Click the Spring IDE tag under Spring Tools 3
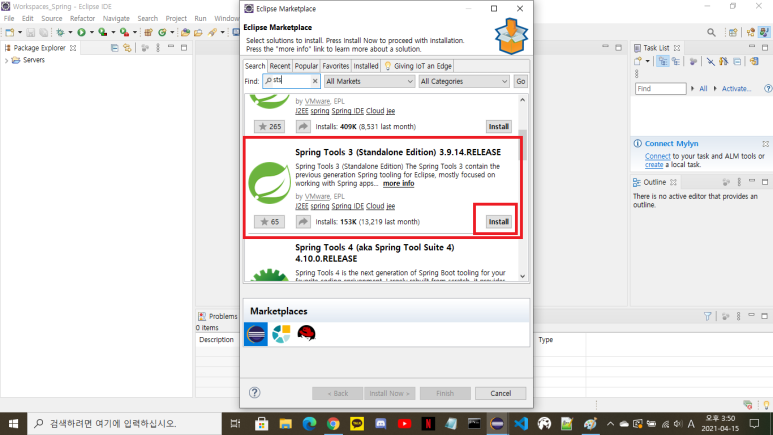Viewport: 773px width, 435px height. pyautogui.click(x=348, y=206)
